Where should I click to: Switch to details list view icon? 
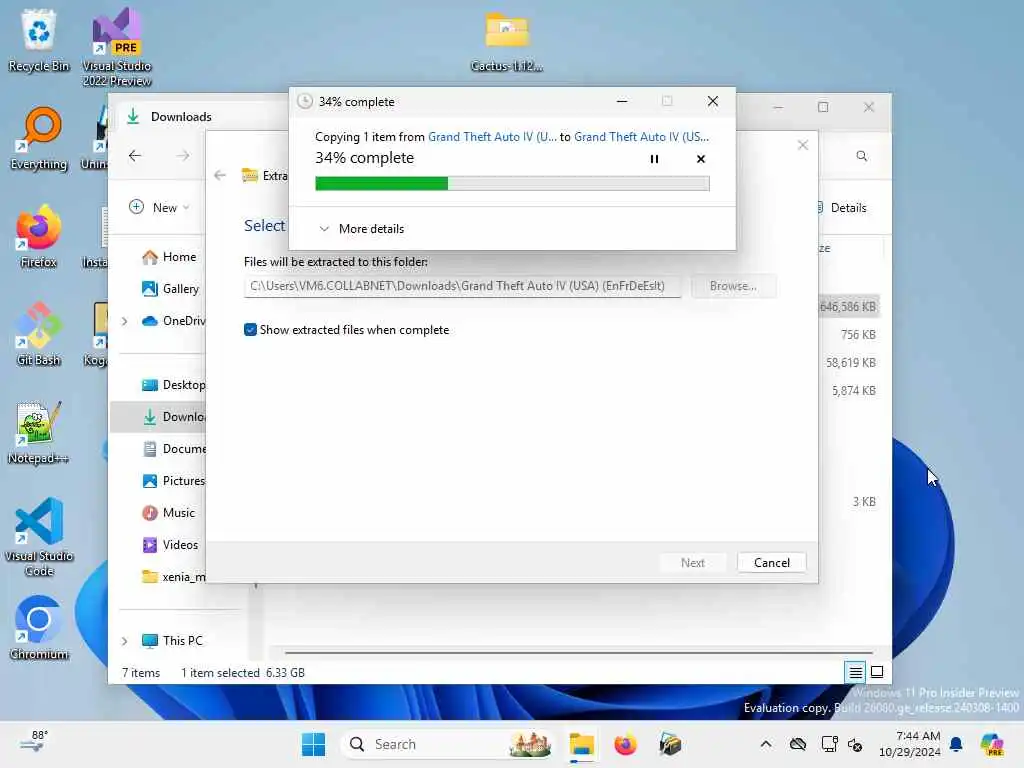click(856, 672)
